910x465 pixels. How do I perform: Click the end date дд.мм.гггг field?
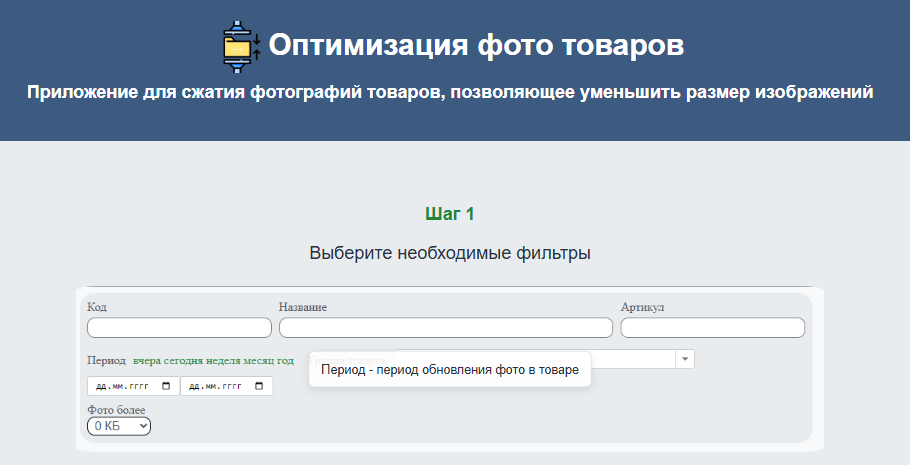pos(226,386)
